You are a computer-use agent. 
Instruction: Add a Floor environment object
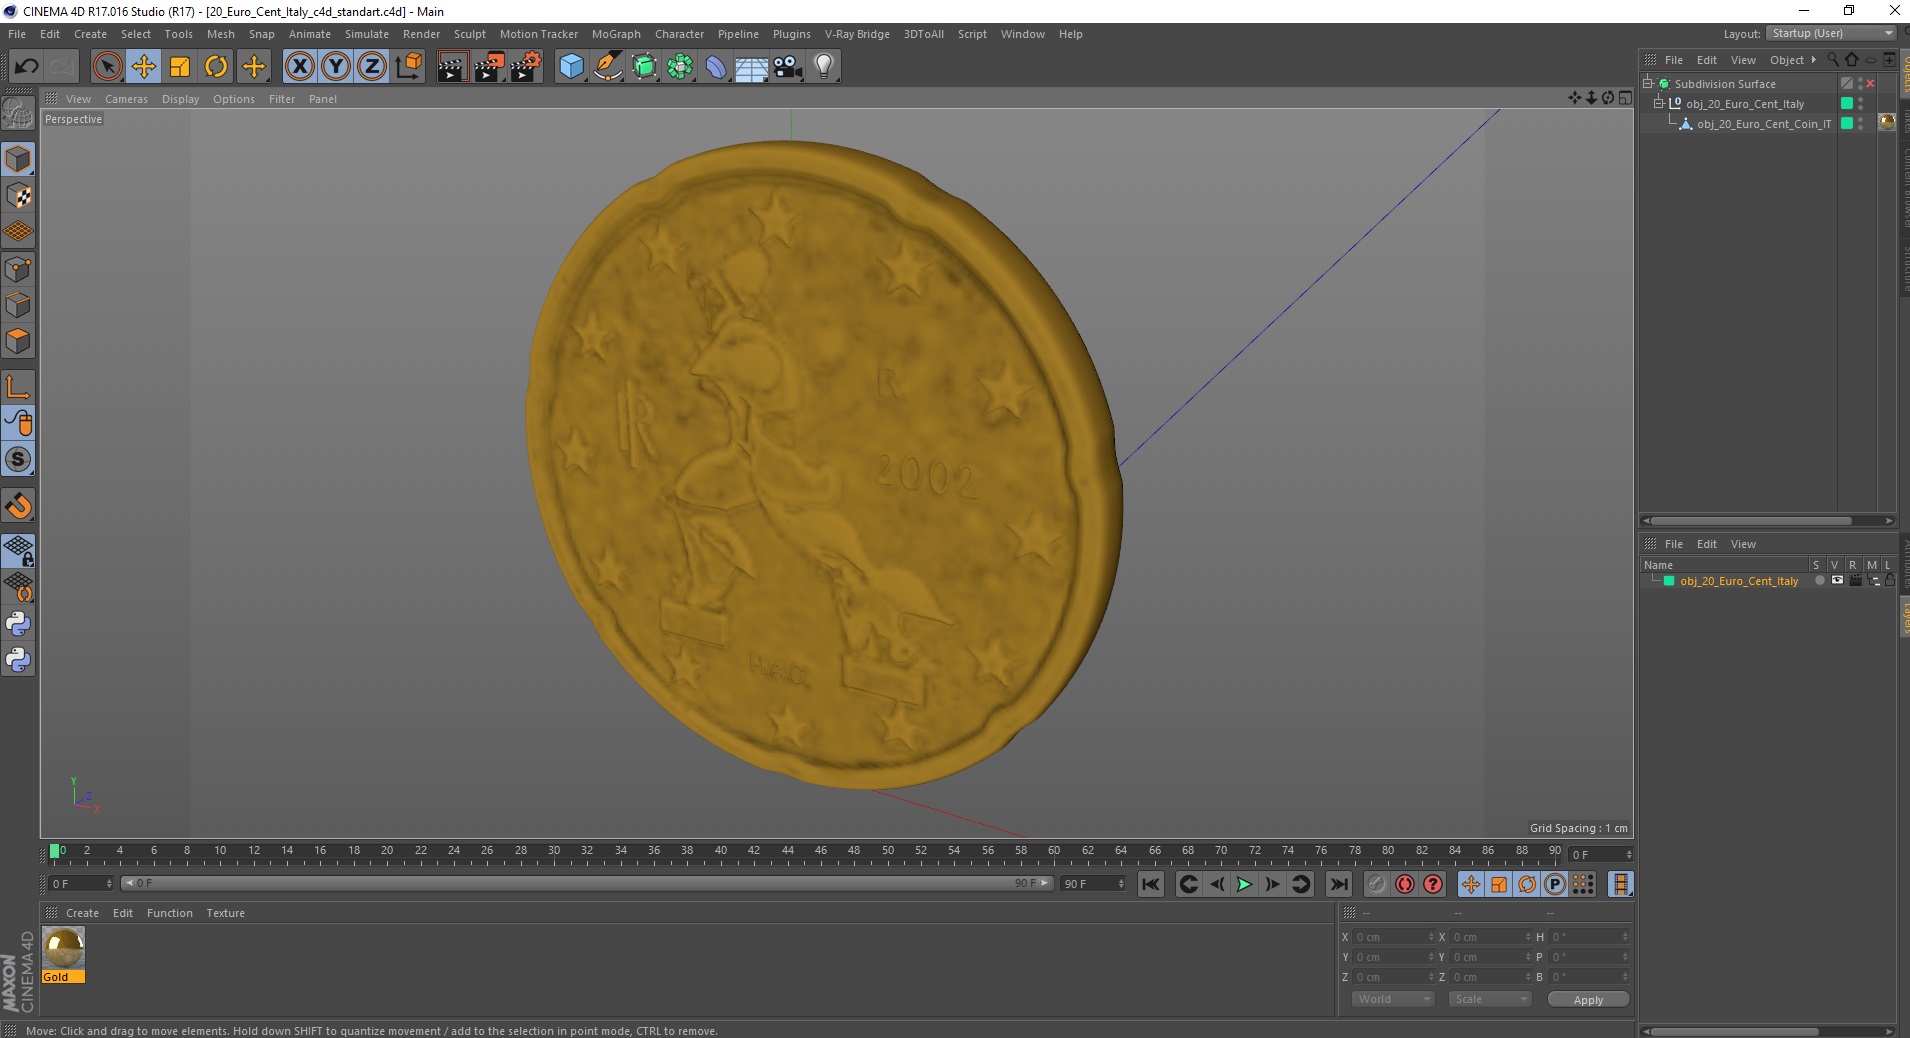click(751, 67)
